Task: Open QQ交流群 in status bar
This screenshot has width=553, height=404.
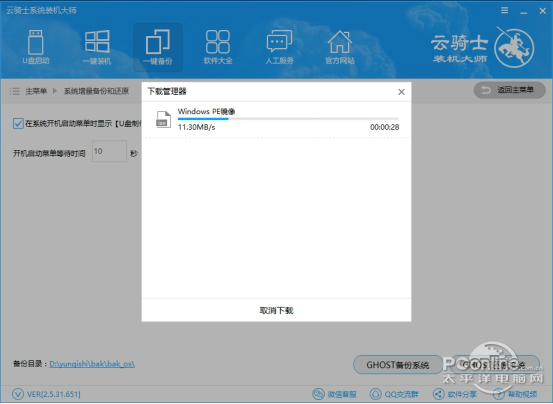Action: (x=394, y=394)
